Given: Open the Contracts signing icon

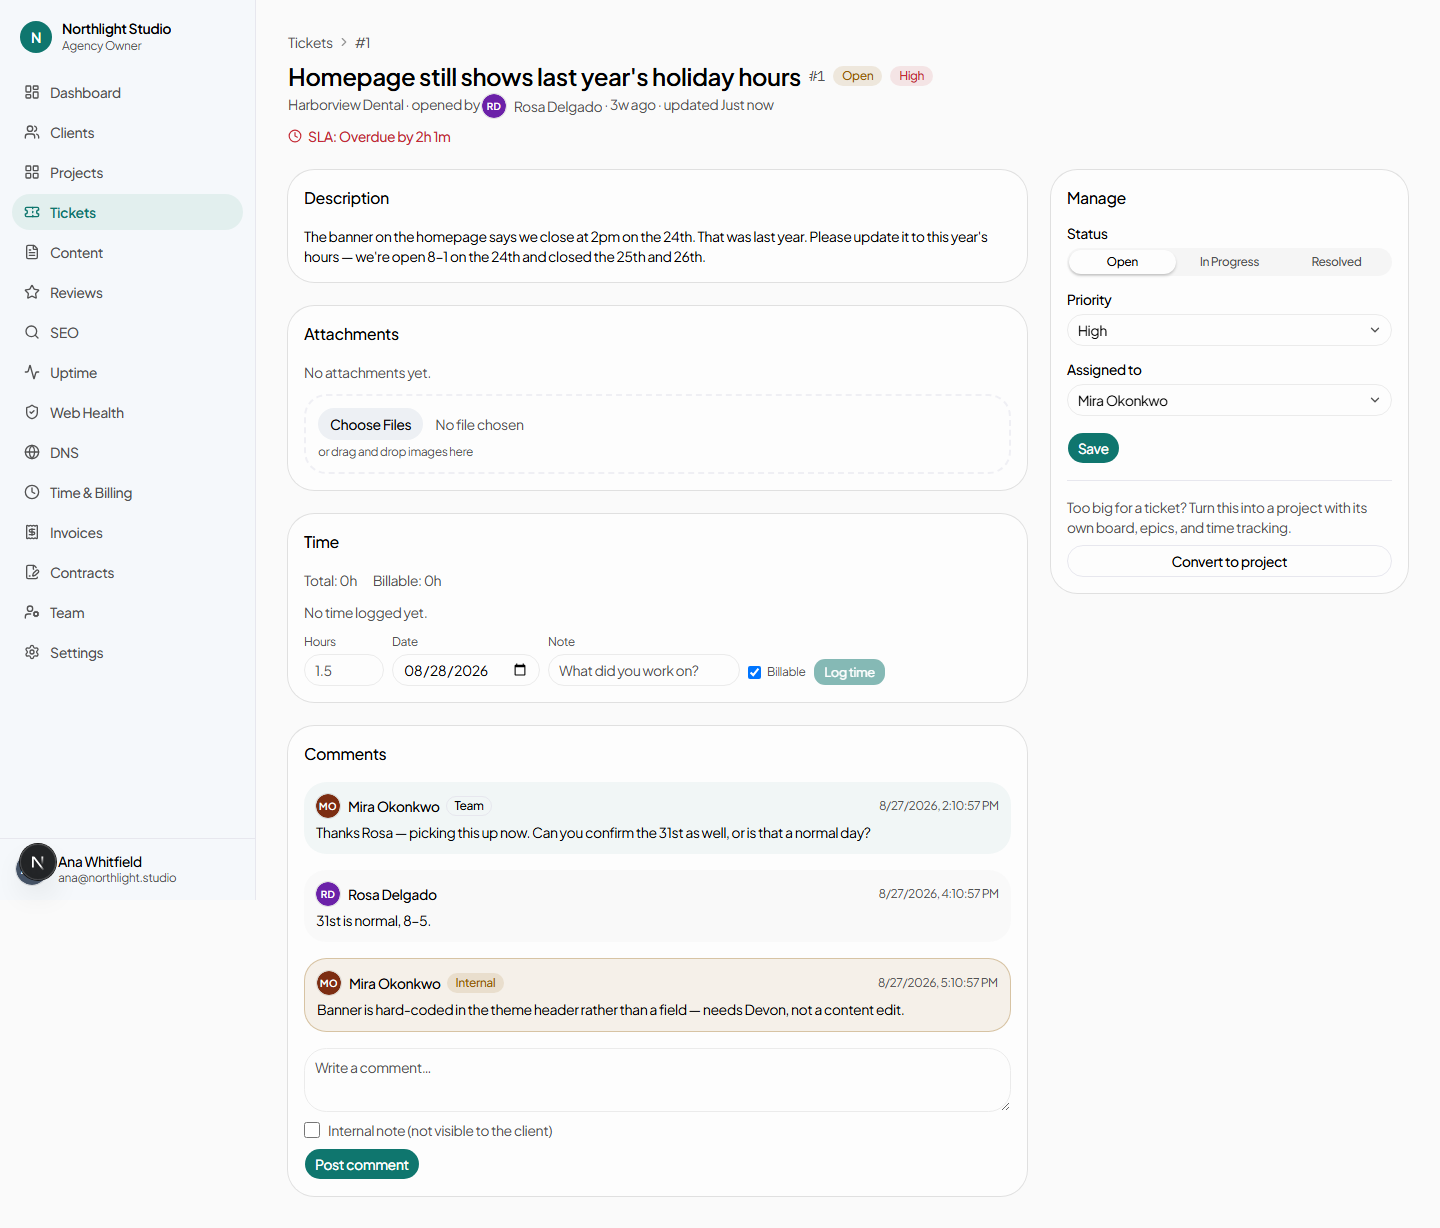Looking at the screenshot, I should pyautogui.click(x=32, y=572).
